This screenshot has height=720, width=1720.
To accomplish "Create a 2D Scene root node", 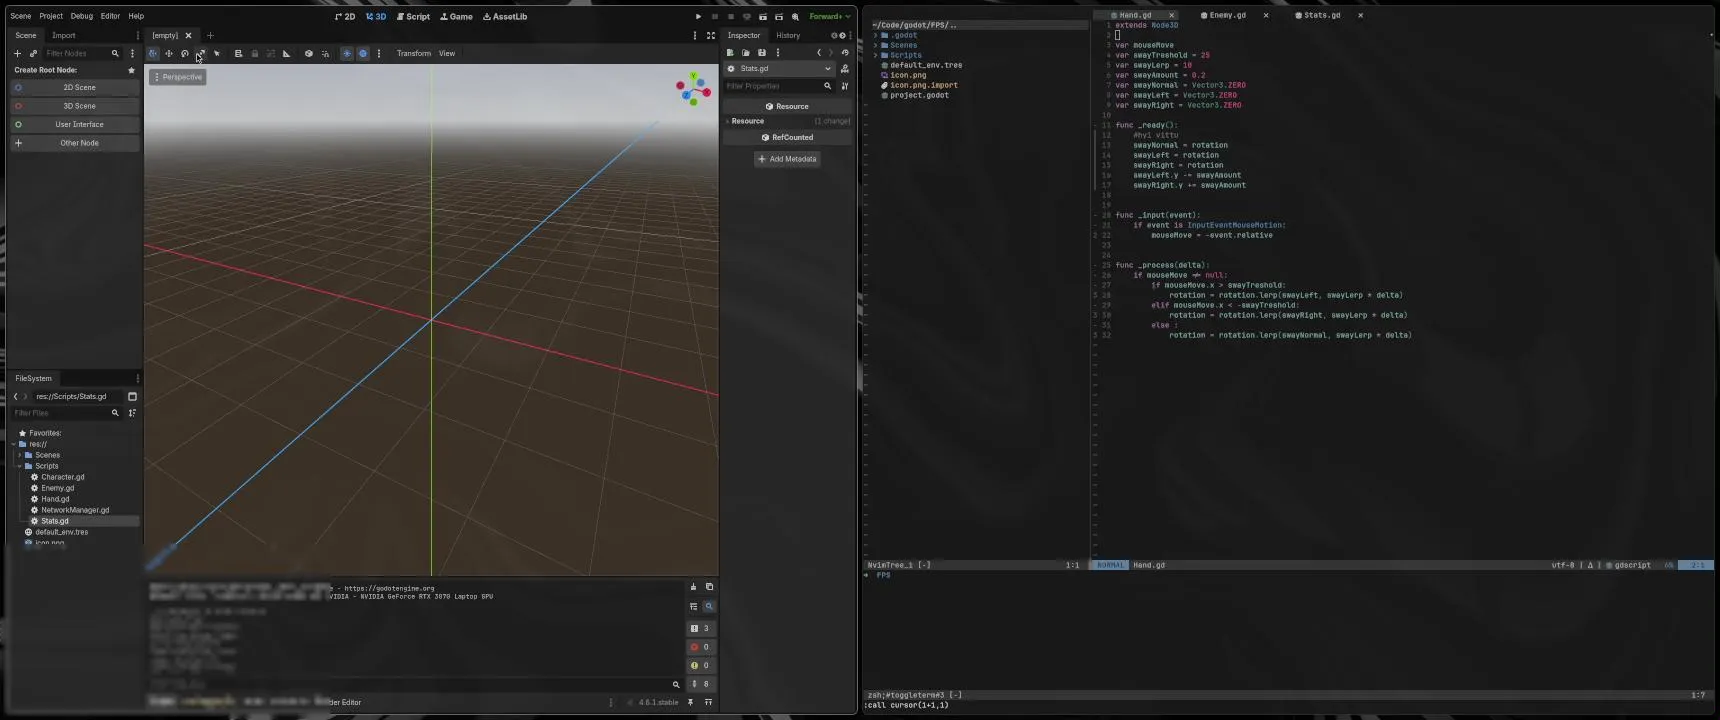I will coord(75,87).
